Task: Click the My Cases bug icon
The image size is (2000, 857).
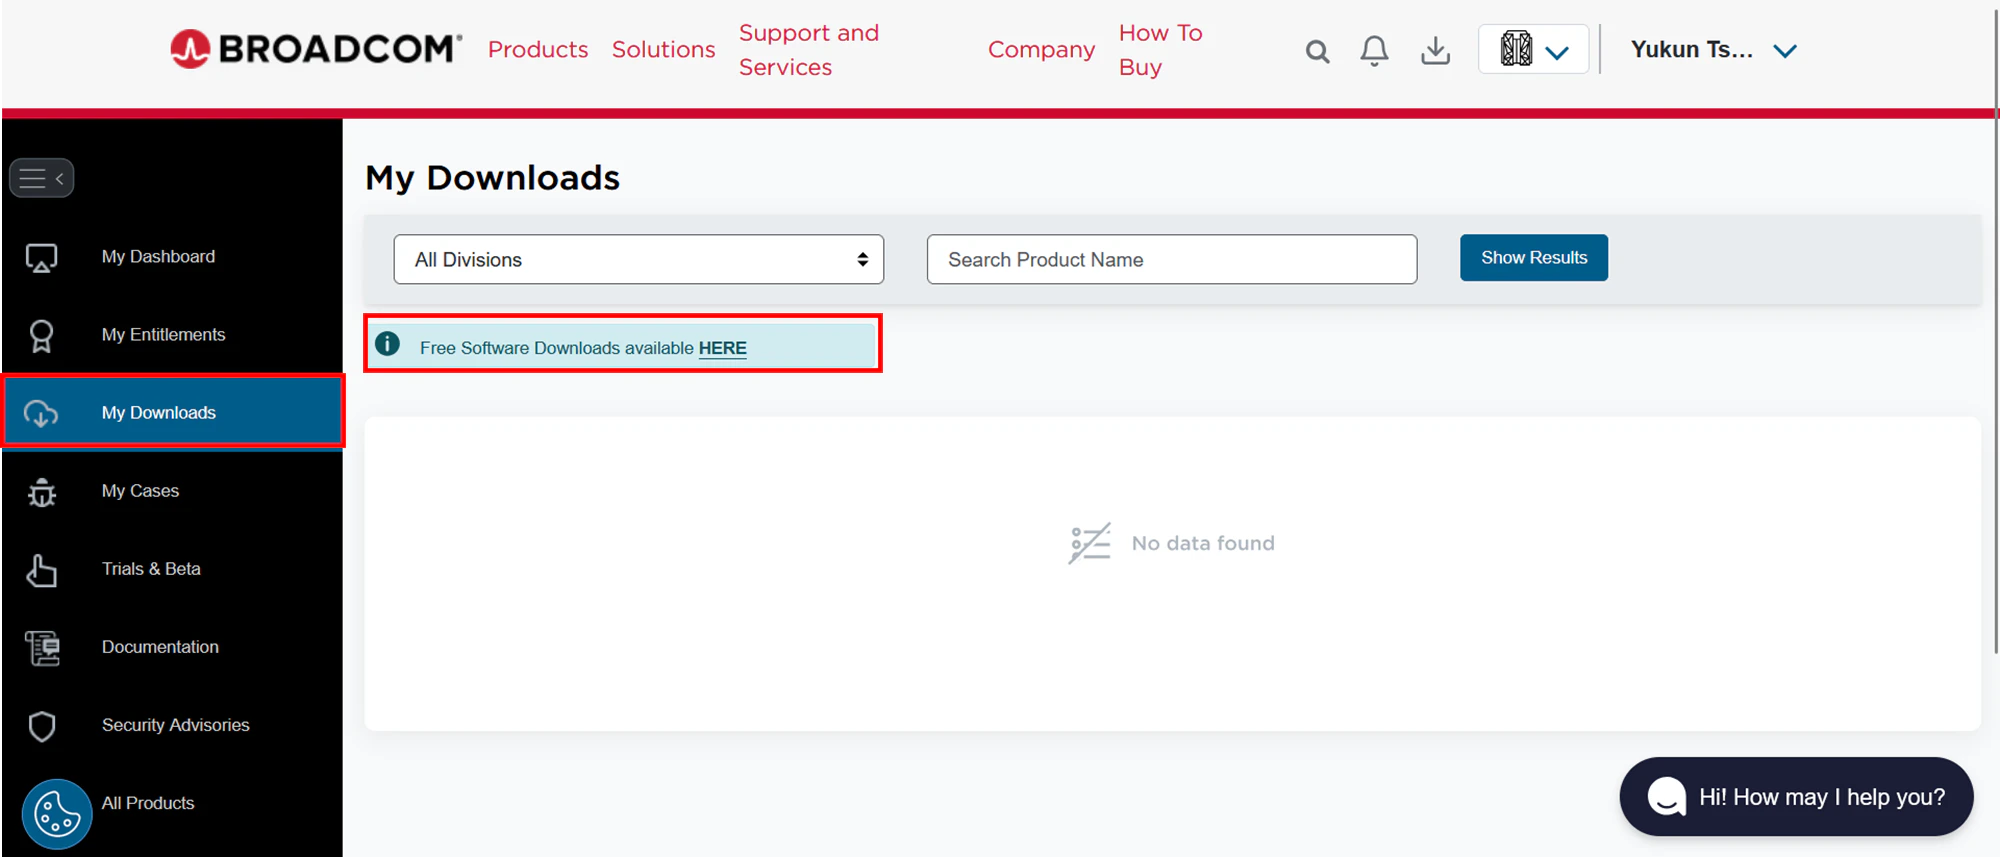Action: 41,492
